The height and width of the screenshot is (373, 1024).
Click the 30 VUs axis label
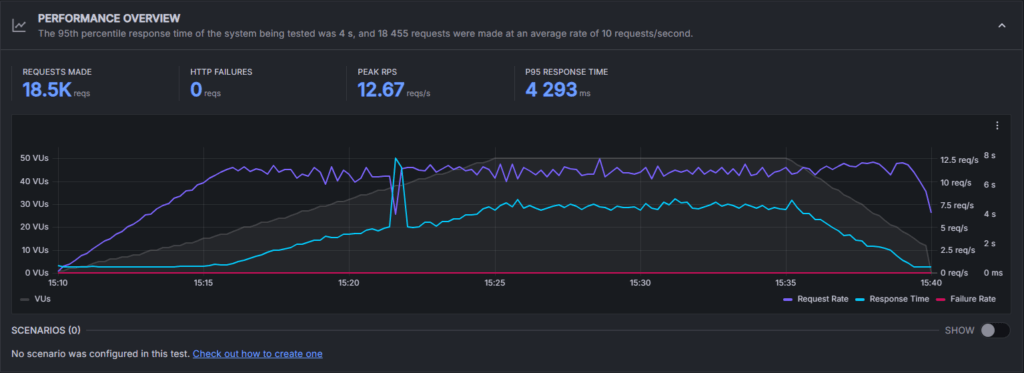[x=35, y=204]
